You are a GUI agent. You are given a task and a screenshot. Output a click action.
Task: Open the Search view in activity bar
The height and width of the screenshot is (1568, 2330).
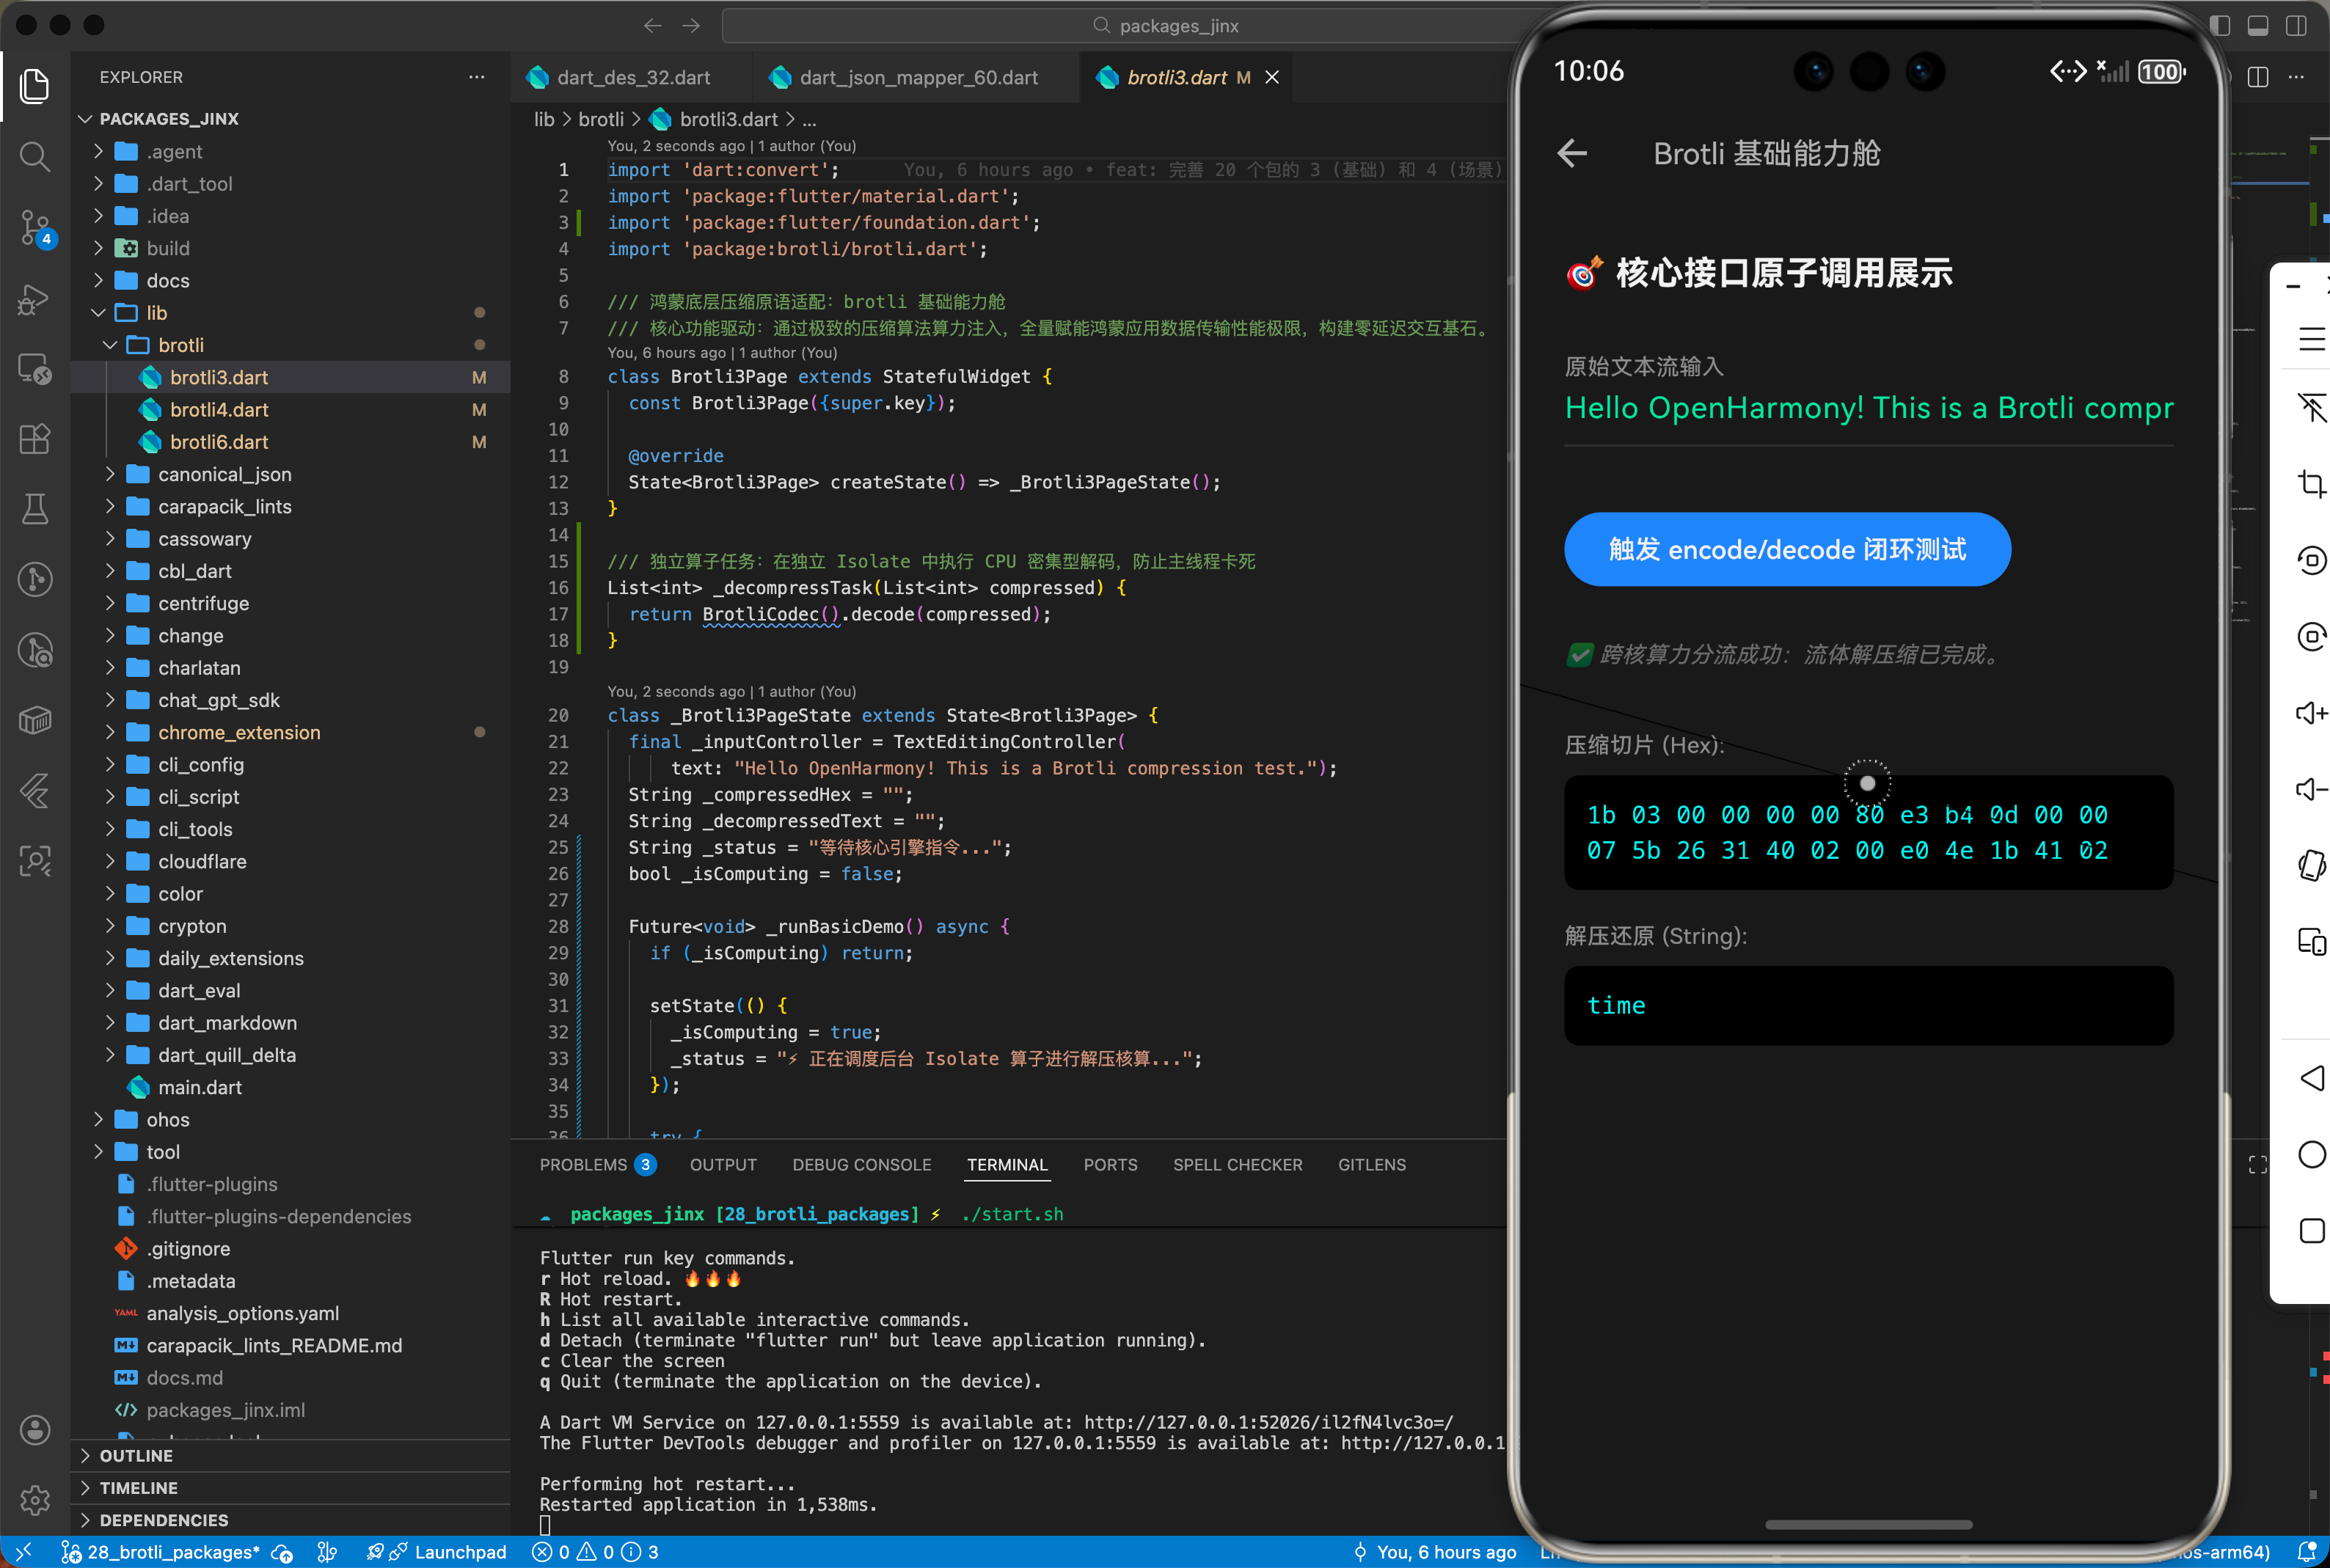coord(34,156)
